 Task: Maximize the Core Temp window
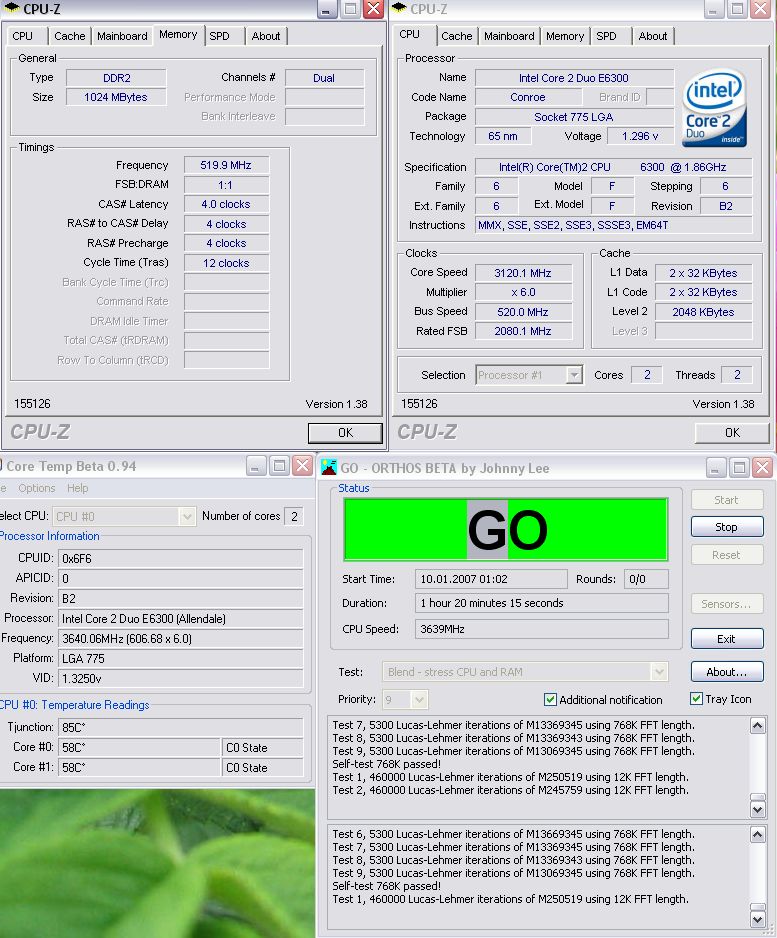pos(279,466)
